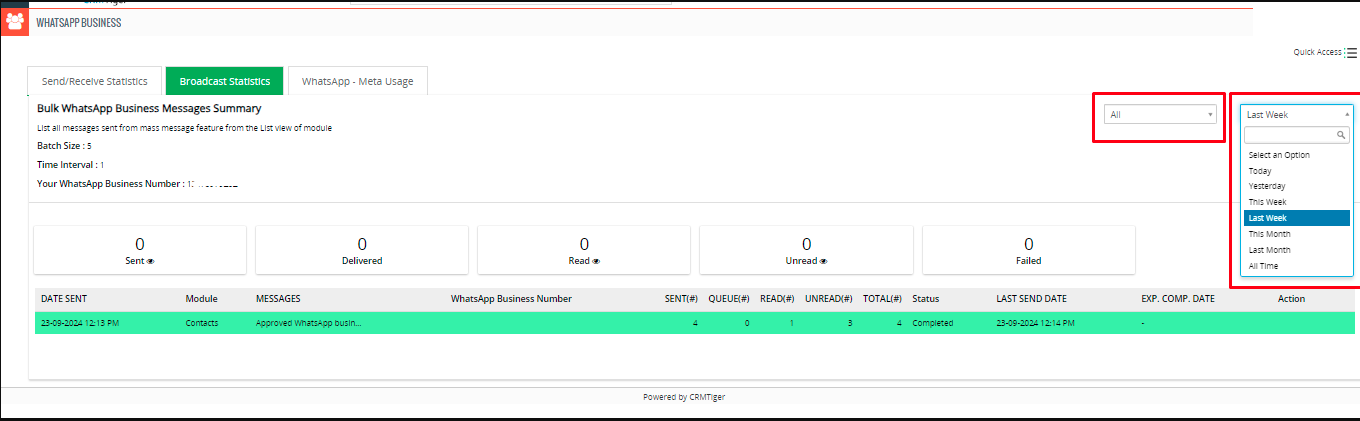Screen dimensions: 1360x421
Task: Click the UNREAD(#) column header
Action: 828,299
